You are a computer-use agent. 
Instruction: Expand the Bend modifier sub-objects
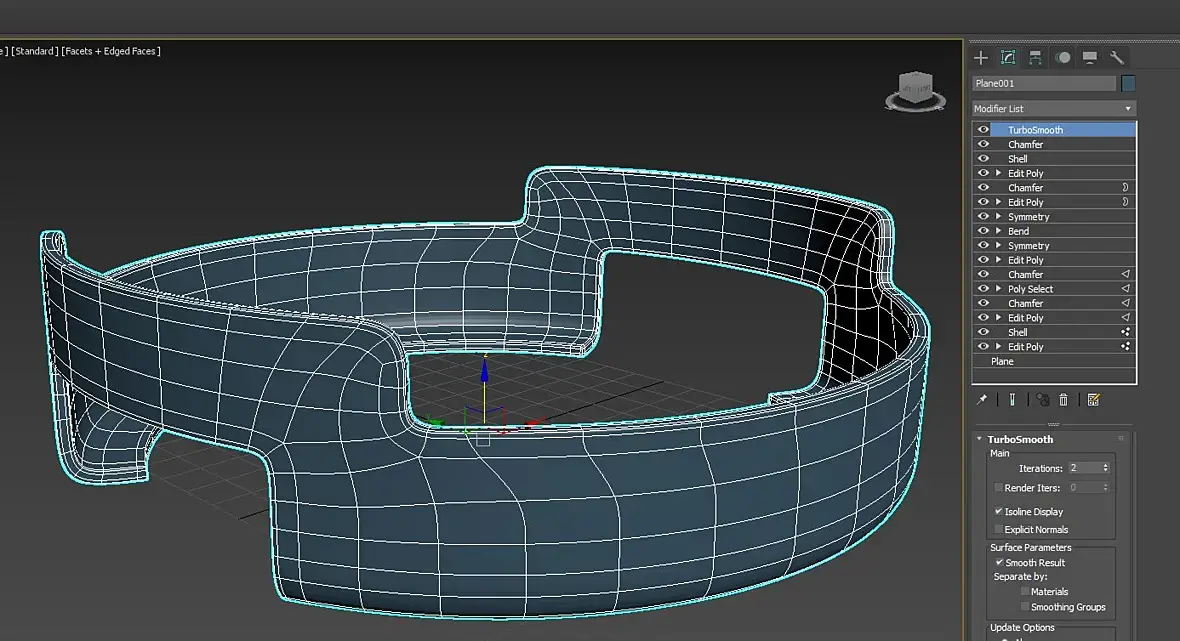[x=999, y=231]
